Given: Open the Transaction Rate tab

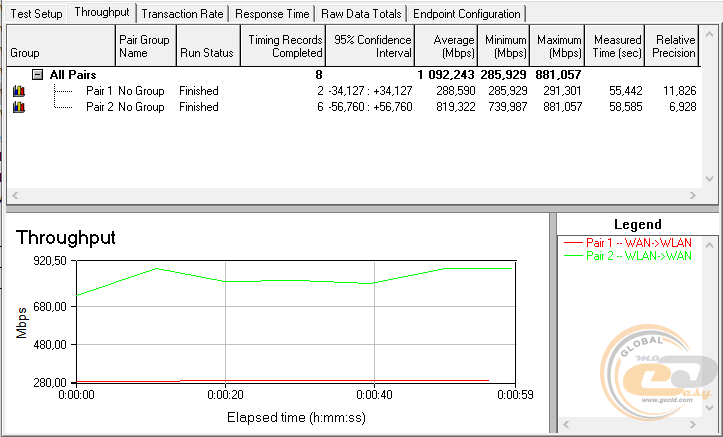Looking at the screenshot, I should pyautogui.click(x=183, y=14).
